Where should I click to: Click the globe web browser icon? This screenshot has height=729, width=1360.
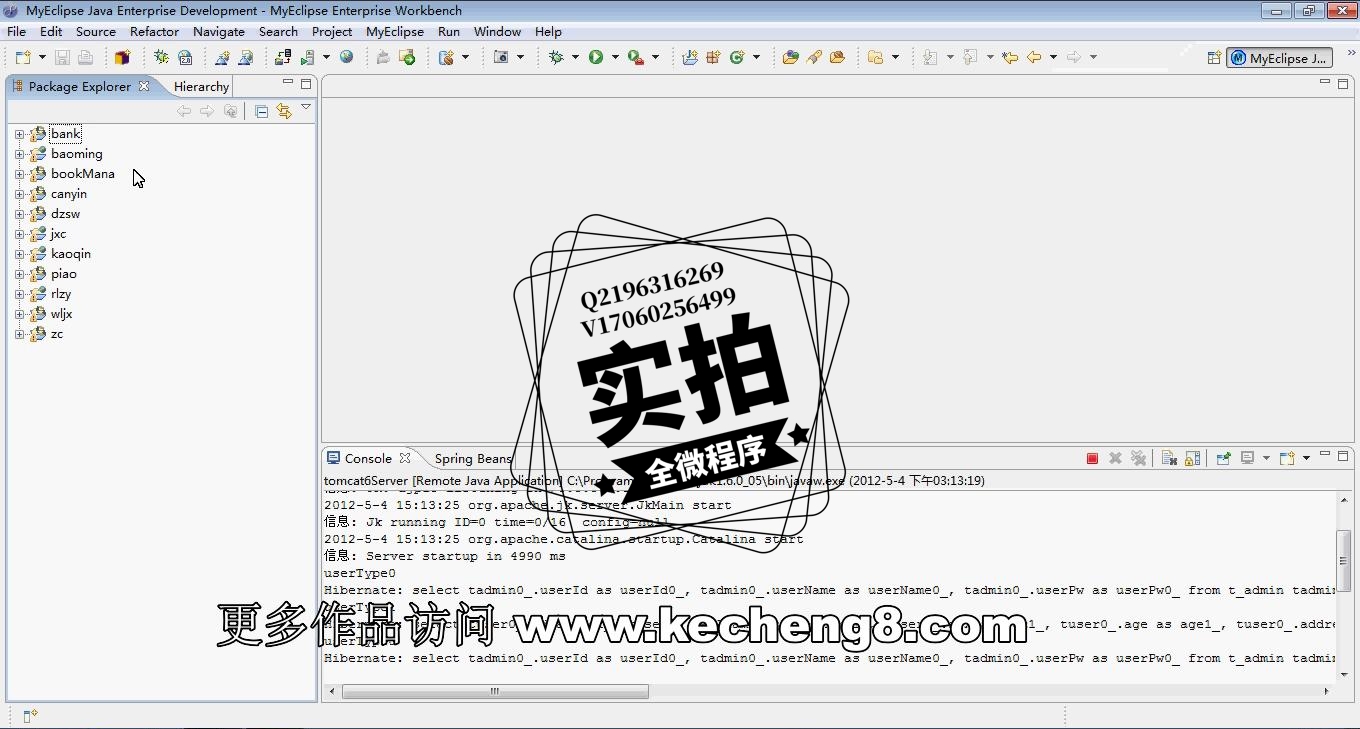point(346,57)
